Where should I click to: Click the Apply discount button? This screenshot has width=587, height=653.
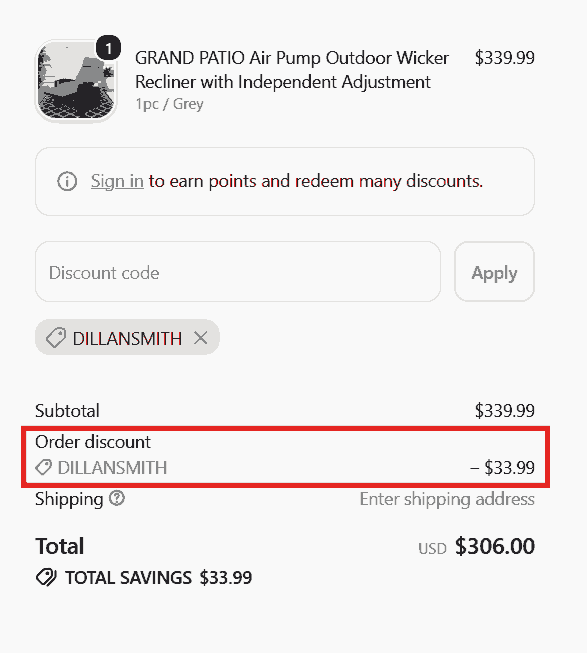tap(494, 272)
